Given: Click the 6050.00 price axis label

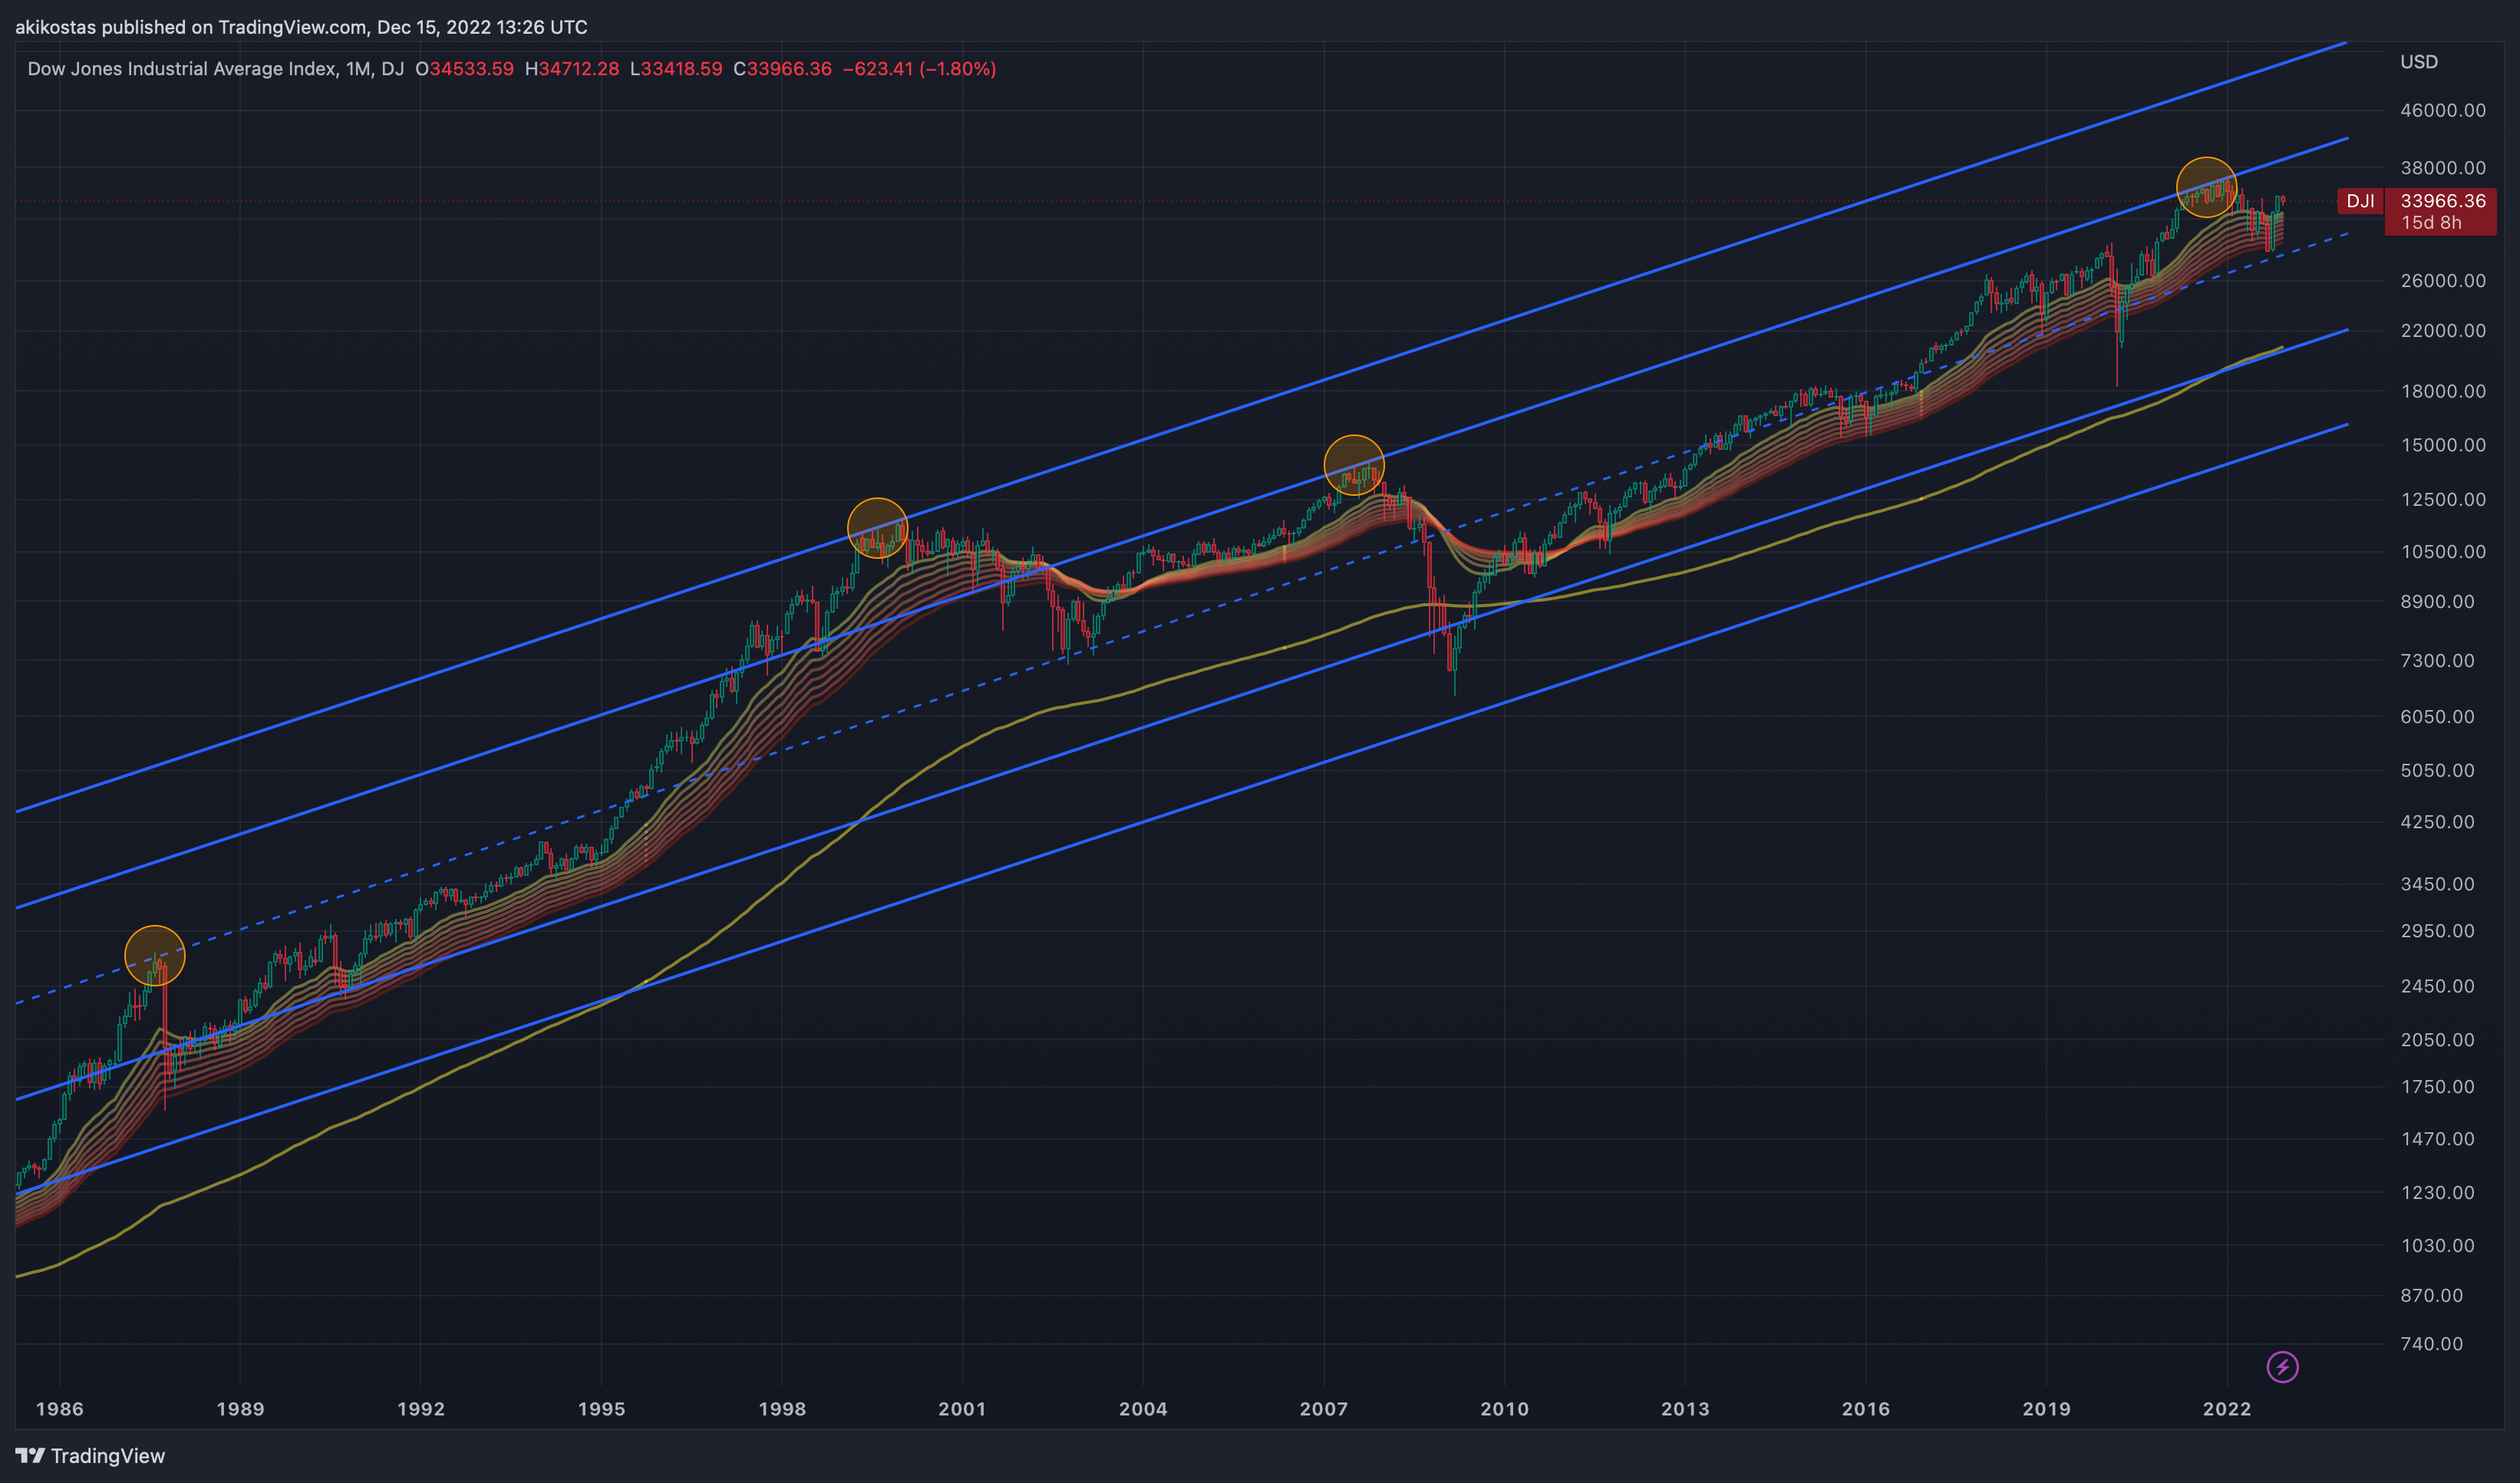Looking at the screenshot, I should pyautogui.click(x=2438, y=717).
